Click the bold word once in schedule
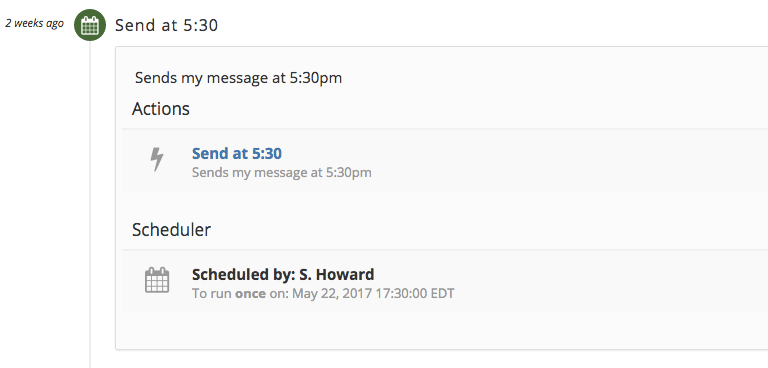The width and height of the screenshot is (768, 368). 251,294
